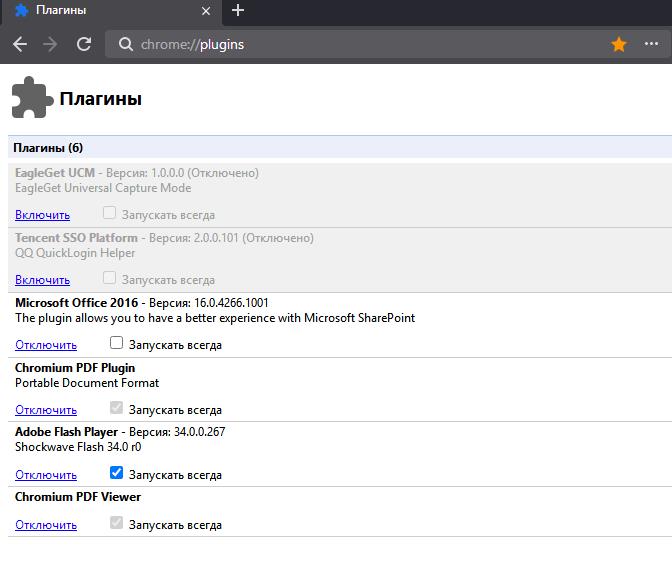Open a new tab with the plus button
The width and height of the screenshot is (672, 579).
pos(238,10)
